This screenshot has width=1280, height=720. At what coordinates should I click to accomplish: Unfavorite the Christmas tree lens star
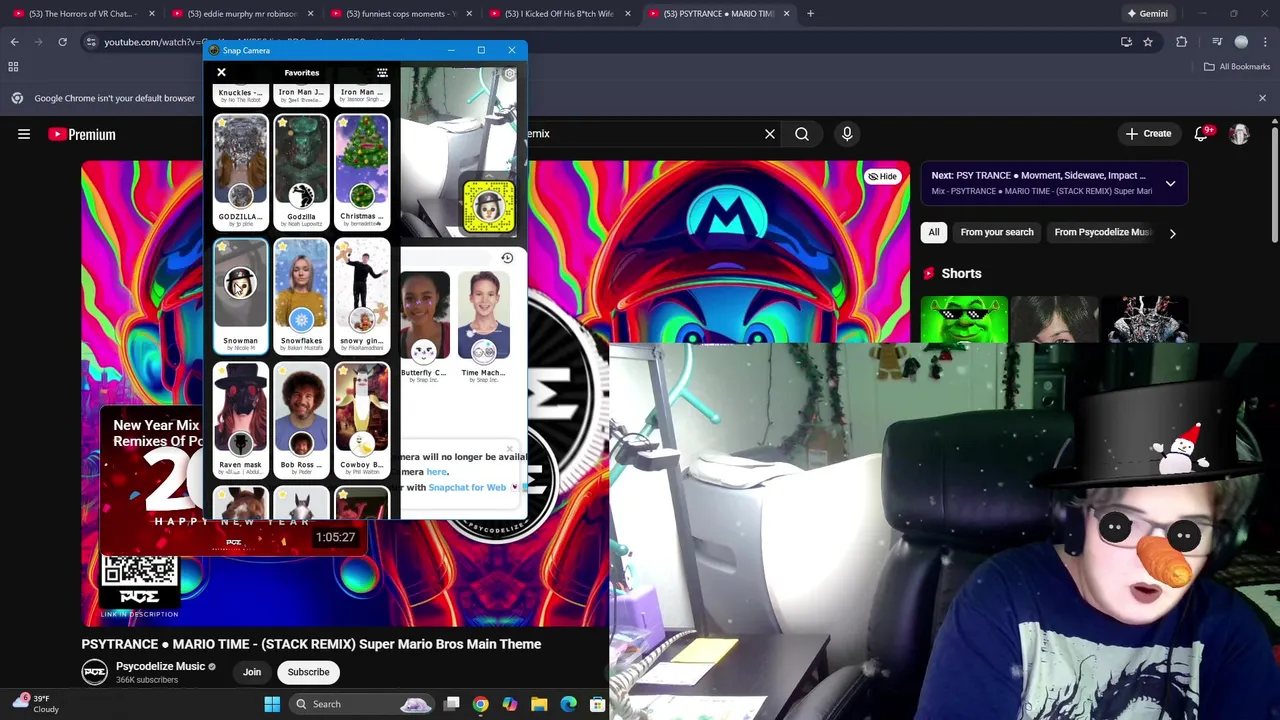(343, 123)
